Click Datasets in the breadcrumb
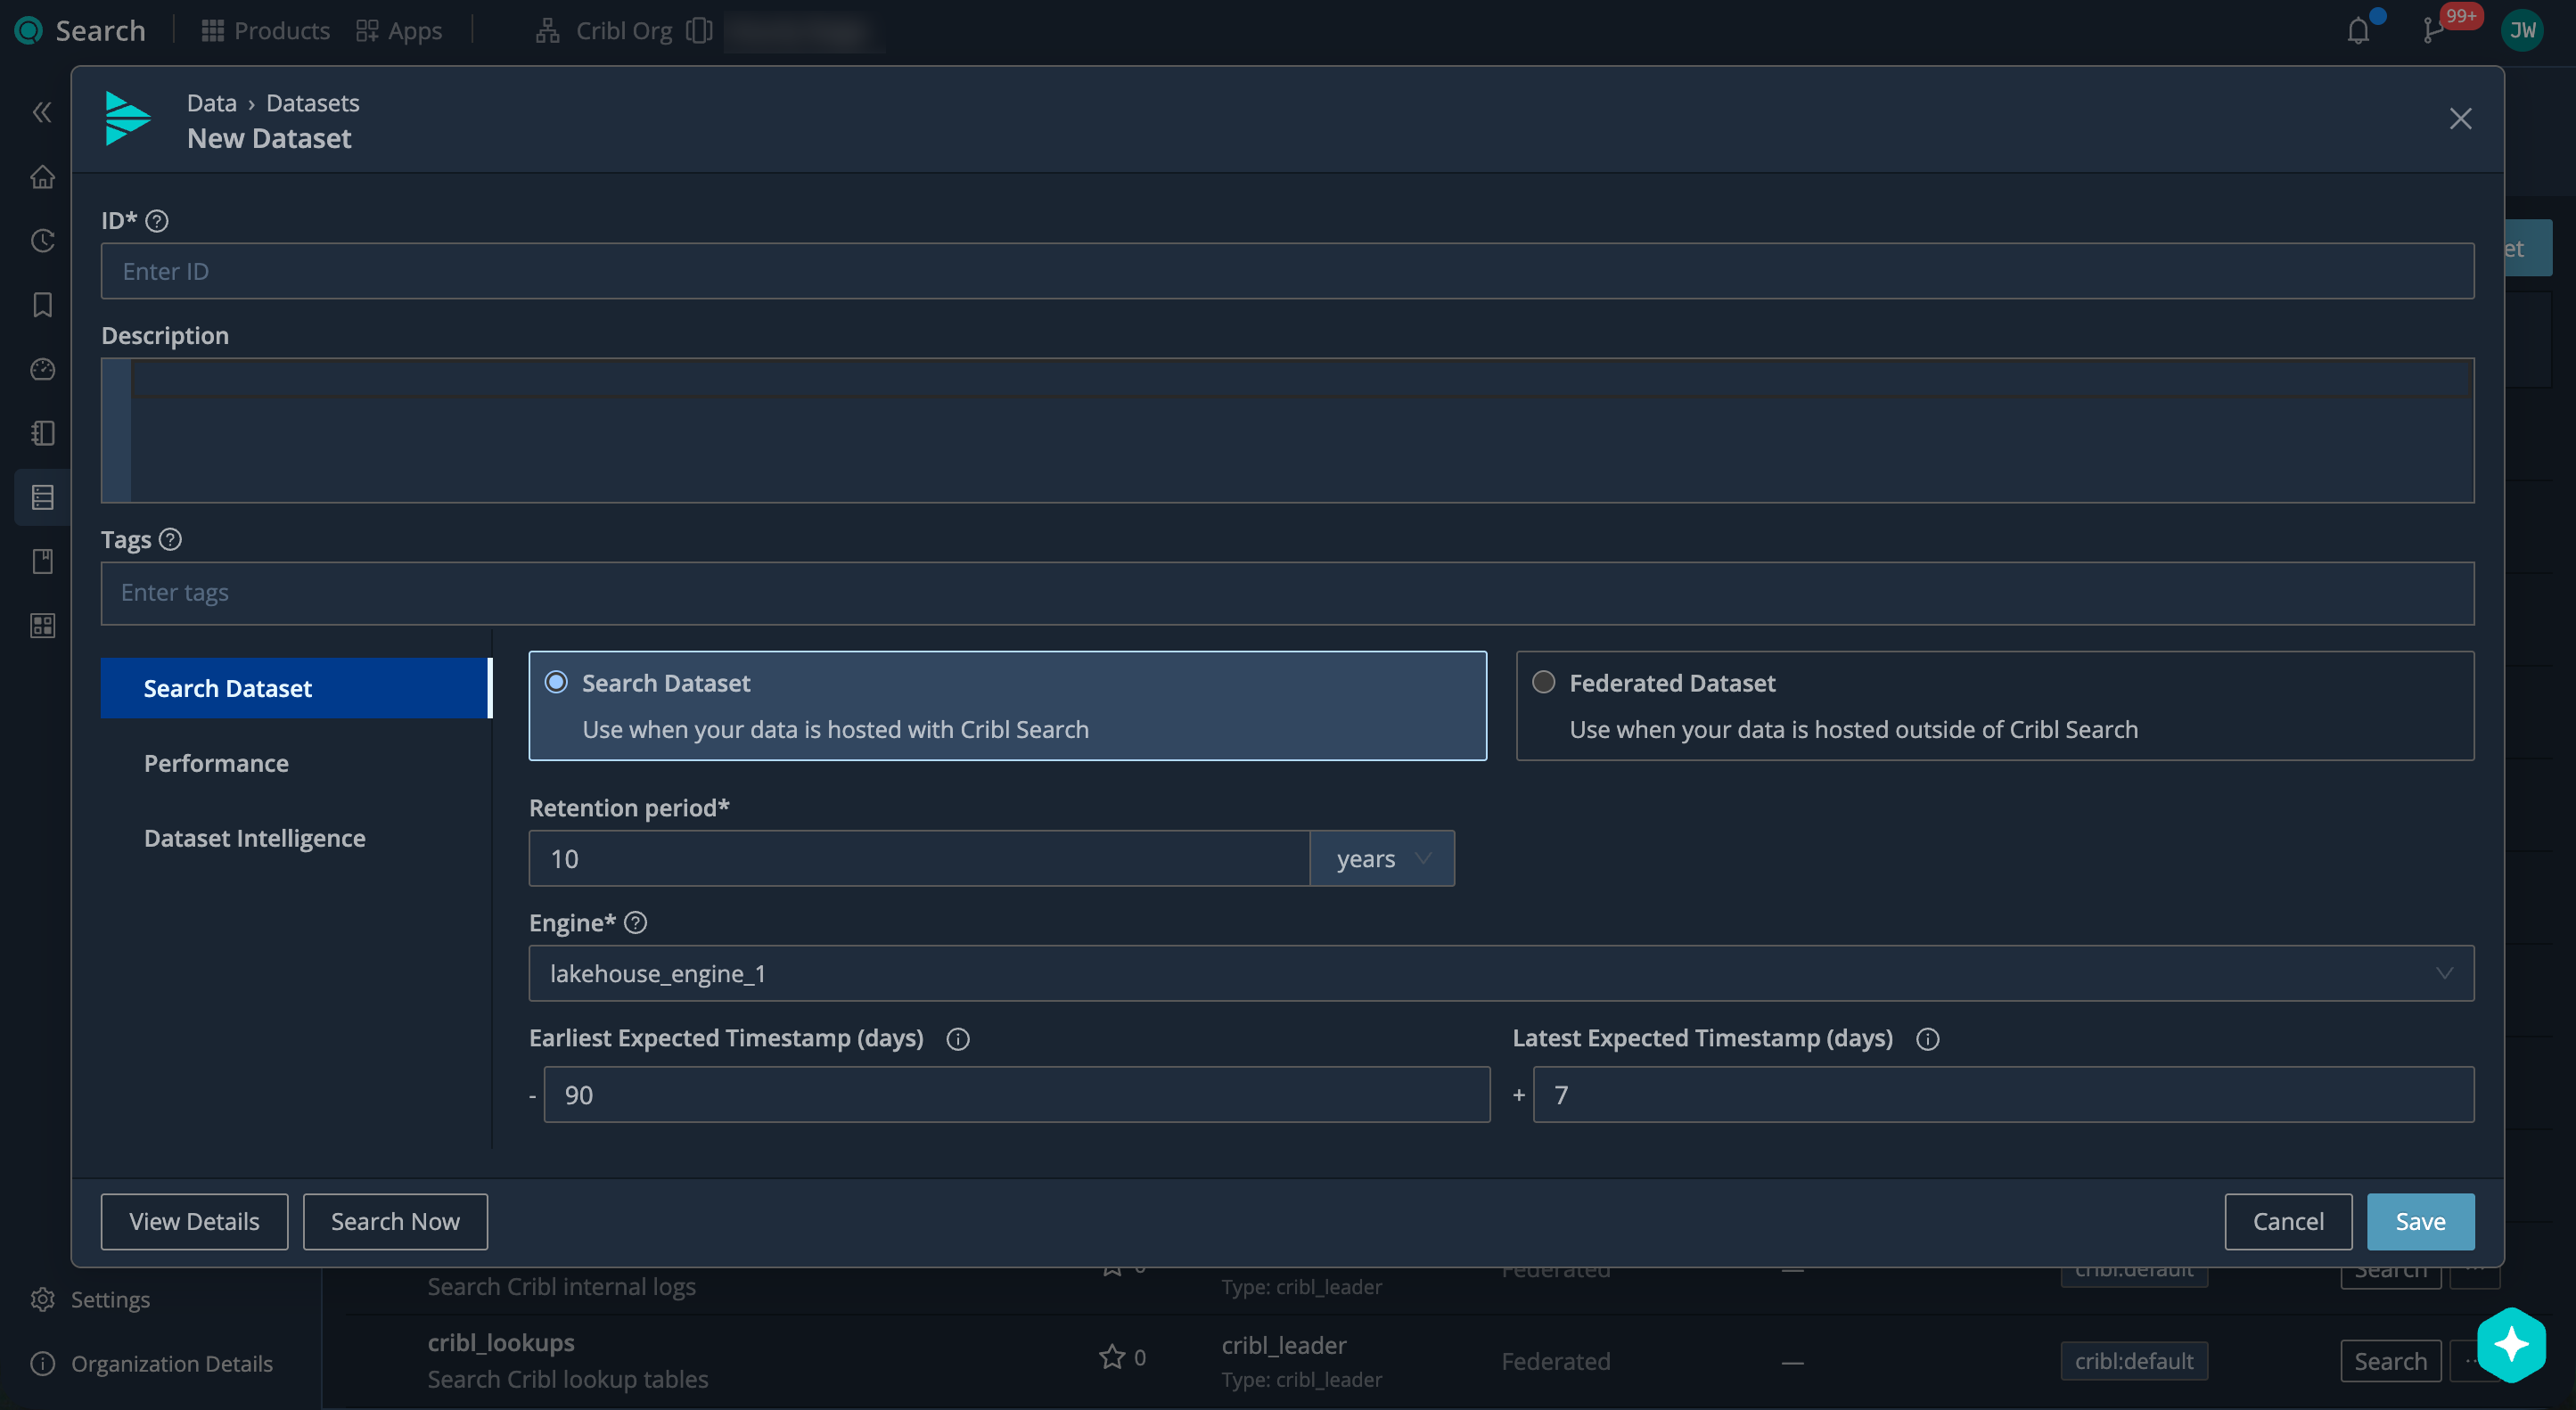2576x1410 pixels. [x=313, y=103]
